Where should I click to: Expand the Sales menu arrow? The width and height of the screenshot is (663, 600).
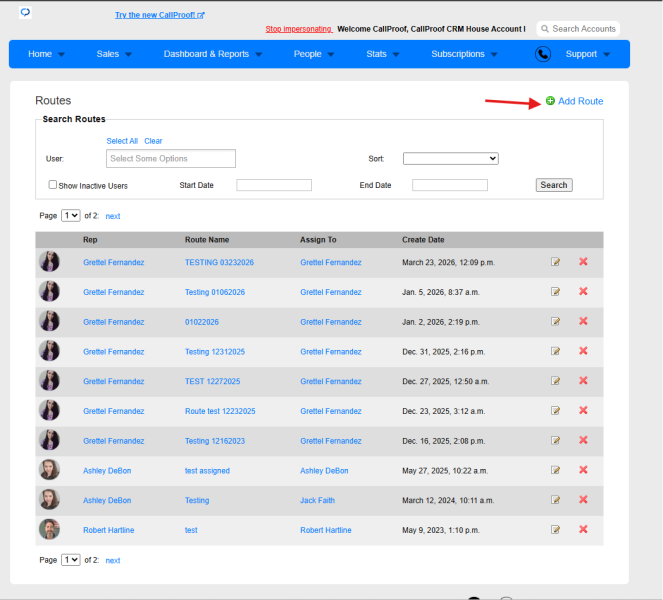pyautogui.click(x=129, y=55)
